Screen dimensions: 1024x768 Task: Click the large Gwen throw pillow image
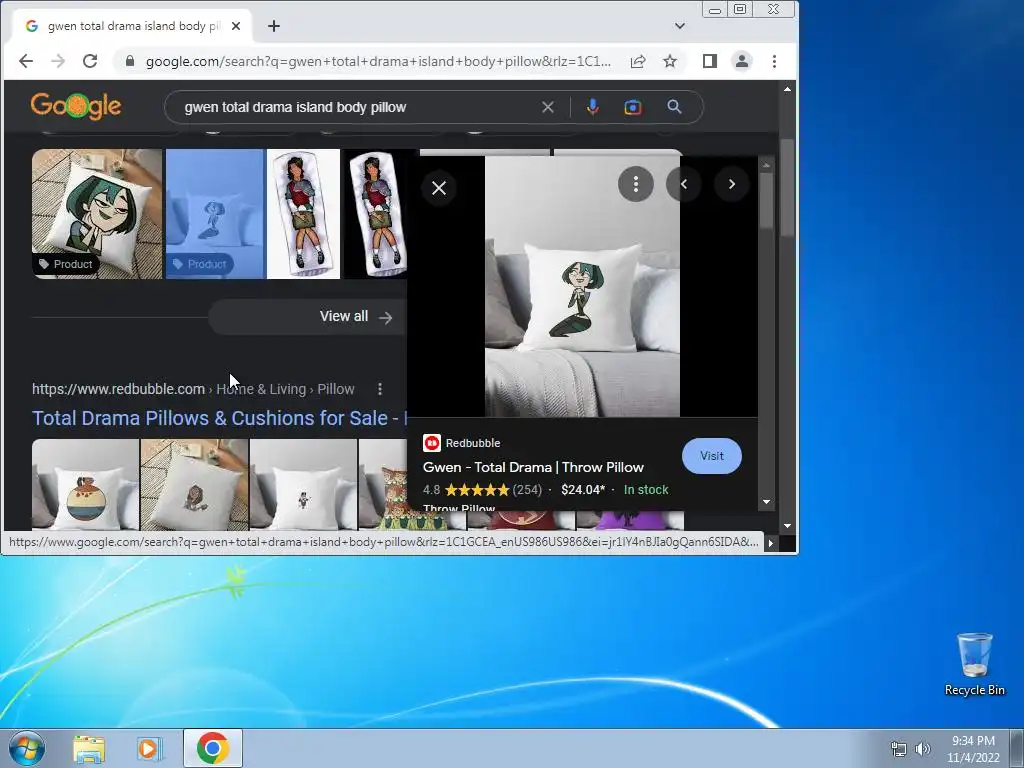[x=583, y=286]
